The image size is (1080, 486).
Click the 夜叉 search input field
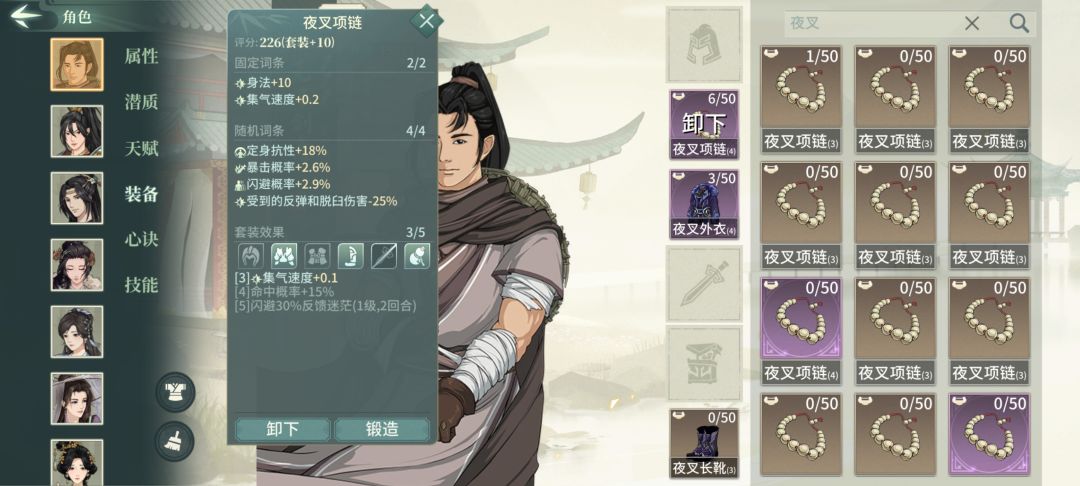coord(871,23)
